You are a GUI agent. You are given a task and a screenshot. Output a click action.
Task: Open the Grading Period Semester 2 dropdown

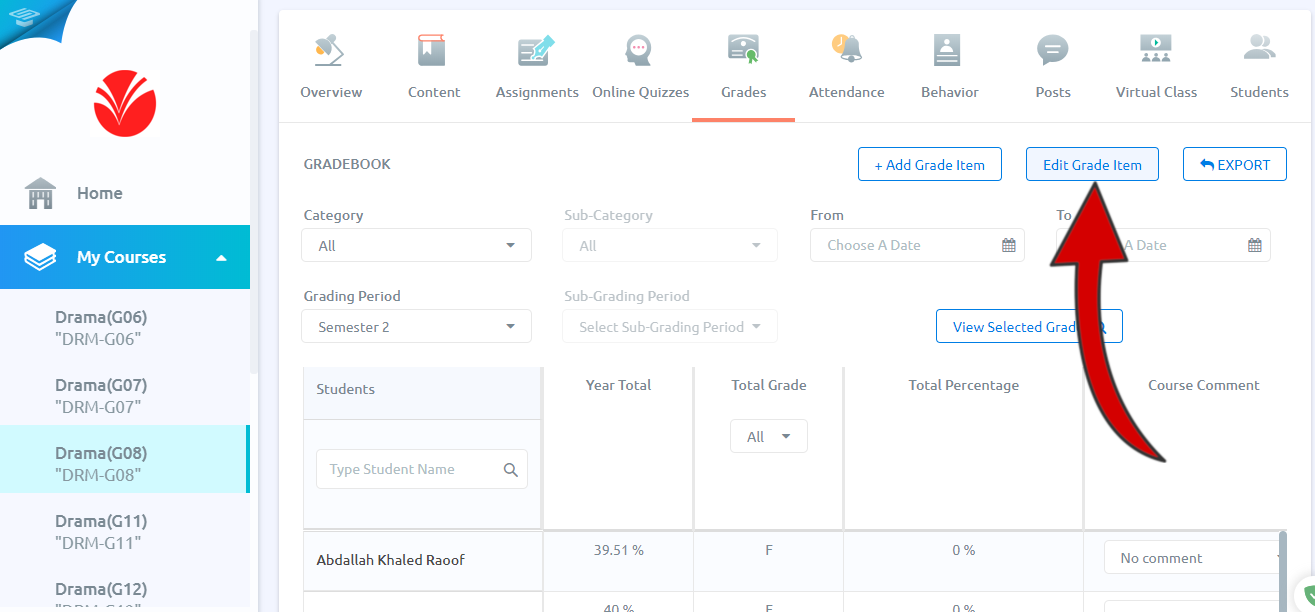(417, 326)
